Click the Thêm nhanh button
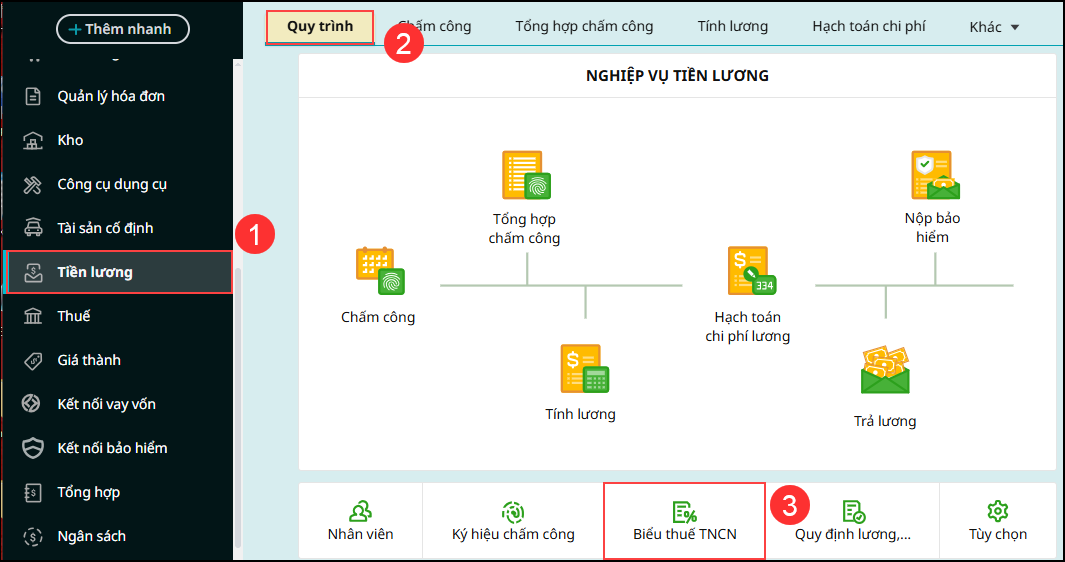The image size is (1065, 562). pos(123,29)
